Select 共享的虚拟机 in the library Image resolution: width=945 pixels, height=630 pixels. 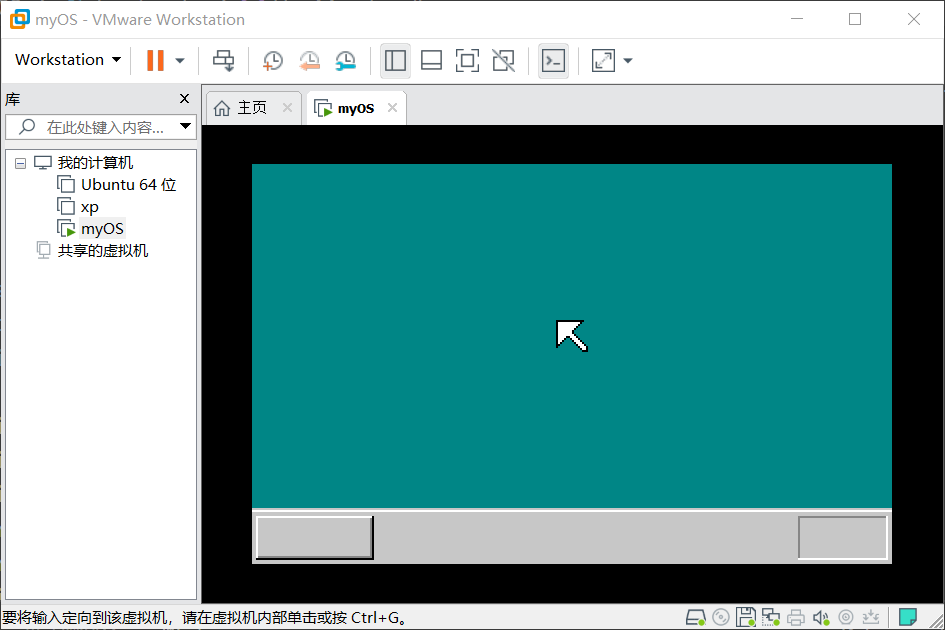point(102,250)
